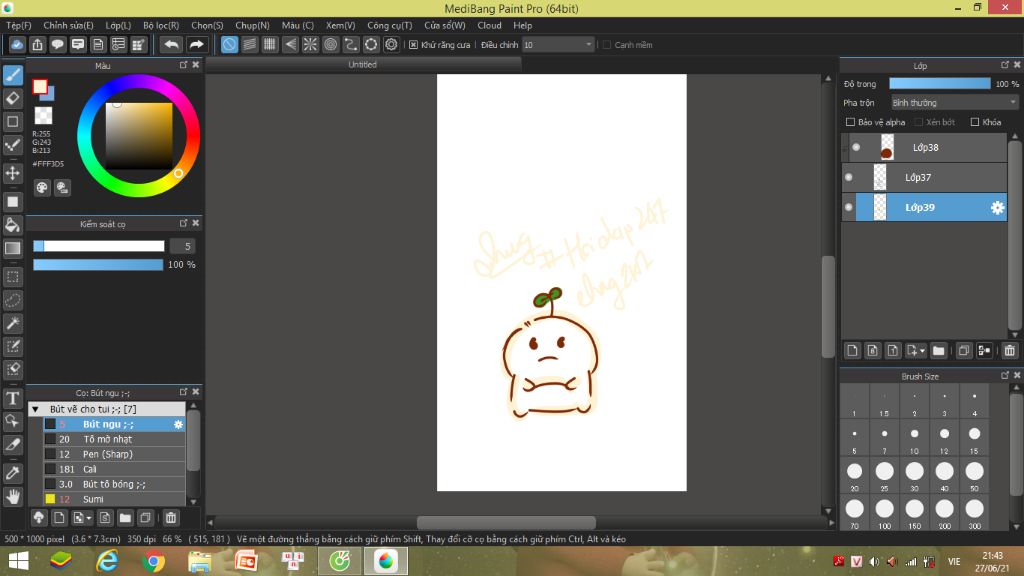Open the Pha trộn blend mode dropdown
Screen dimensions: 1024x576
tap(954, 103)
